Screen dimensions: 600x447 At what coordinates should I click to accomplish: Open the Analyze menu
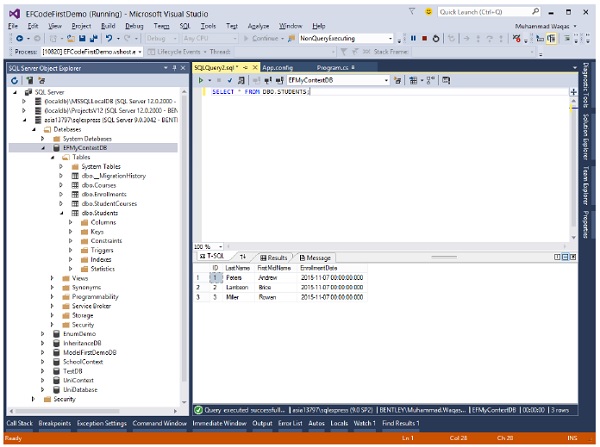(x=258, y=26)
